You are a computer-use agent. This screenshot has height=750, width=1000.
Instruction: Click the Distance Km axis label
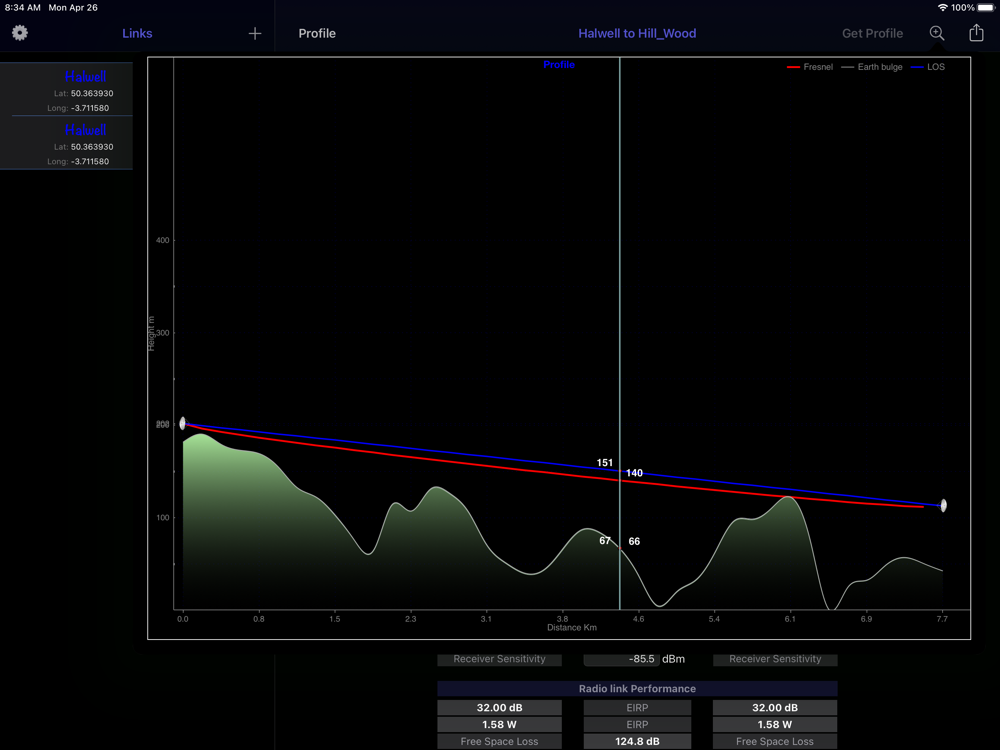click(572, 628)
